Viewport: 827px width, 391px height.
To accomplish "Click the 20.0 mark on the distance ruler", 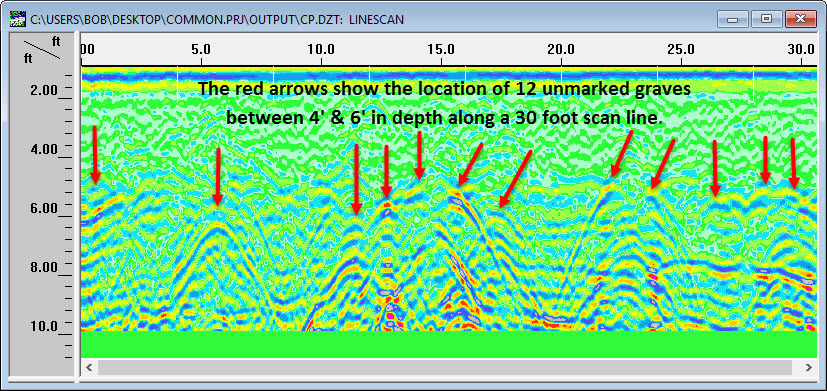I will point(561,49).
